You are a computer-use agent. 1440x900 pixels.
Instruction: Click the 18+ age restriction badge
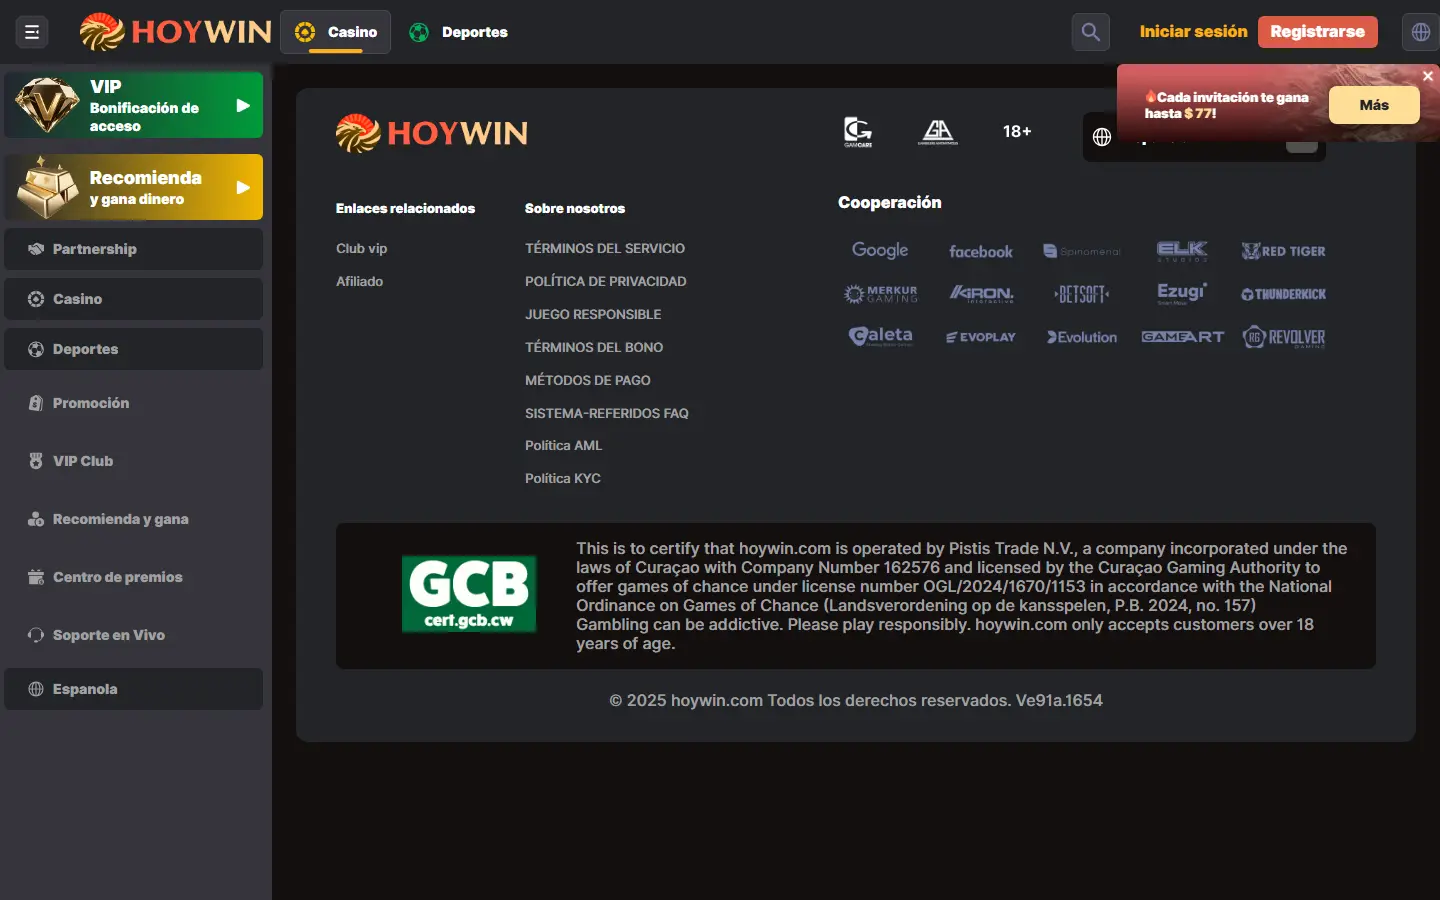tap(1017, 132)
